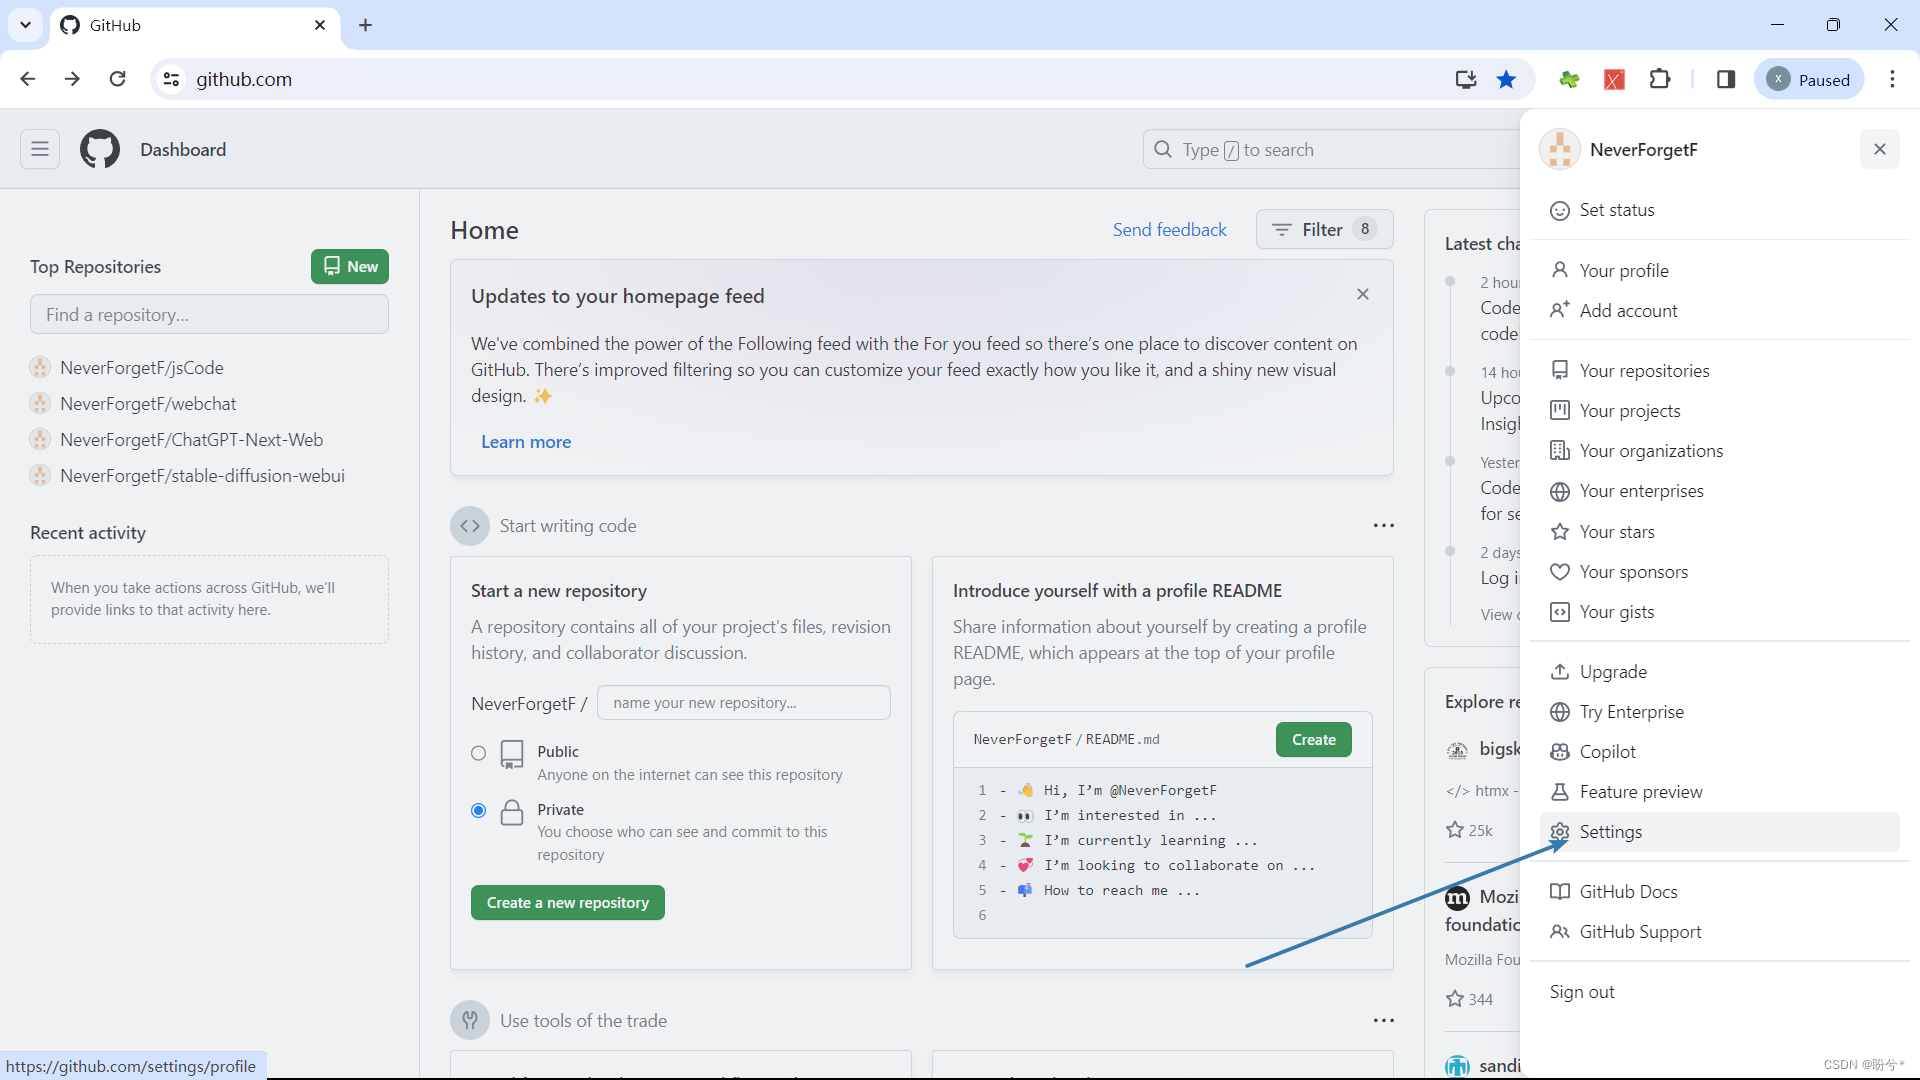This screenshot has height=1080, width=1920.
Task: Select the Public repository option
Action: 478,753
